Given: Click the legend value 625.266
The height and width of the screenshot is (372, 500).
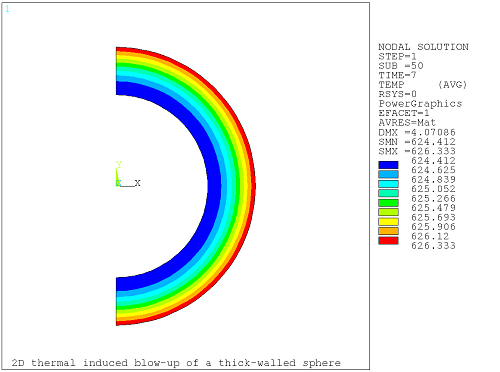Looking at the screenshot, I should click(x=433, y=198).
